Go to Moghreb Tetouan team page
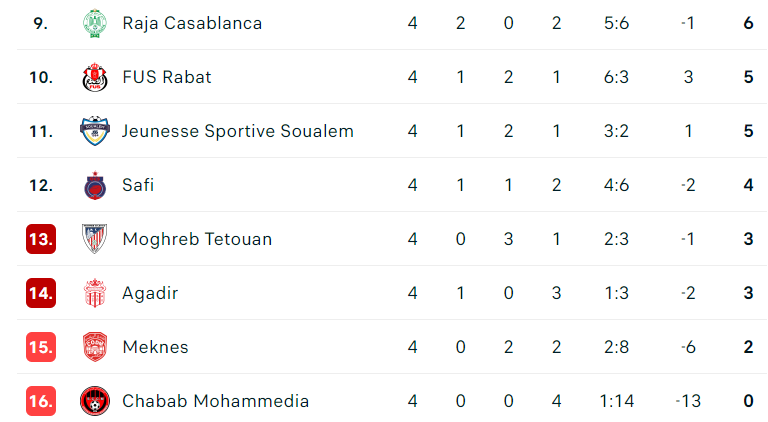The image size is (768, 422). pos(197,239)
